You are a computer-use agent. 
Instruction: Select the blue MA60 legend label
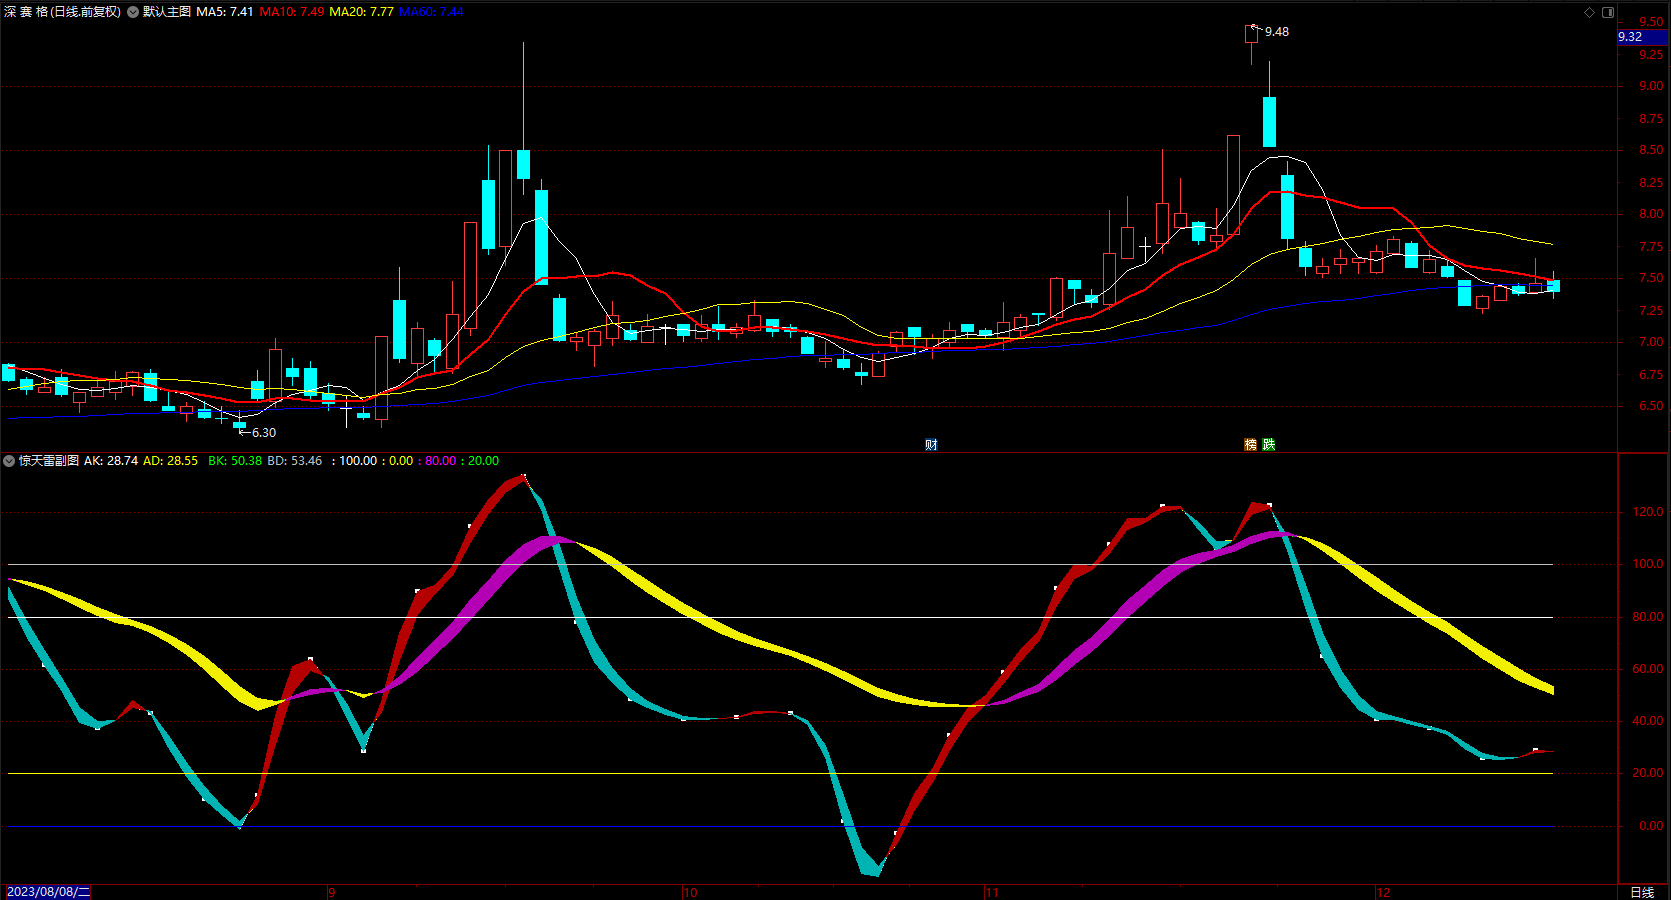(x=431, y=12)
